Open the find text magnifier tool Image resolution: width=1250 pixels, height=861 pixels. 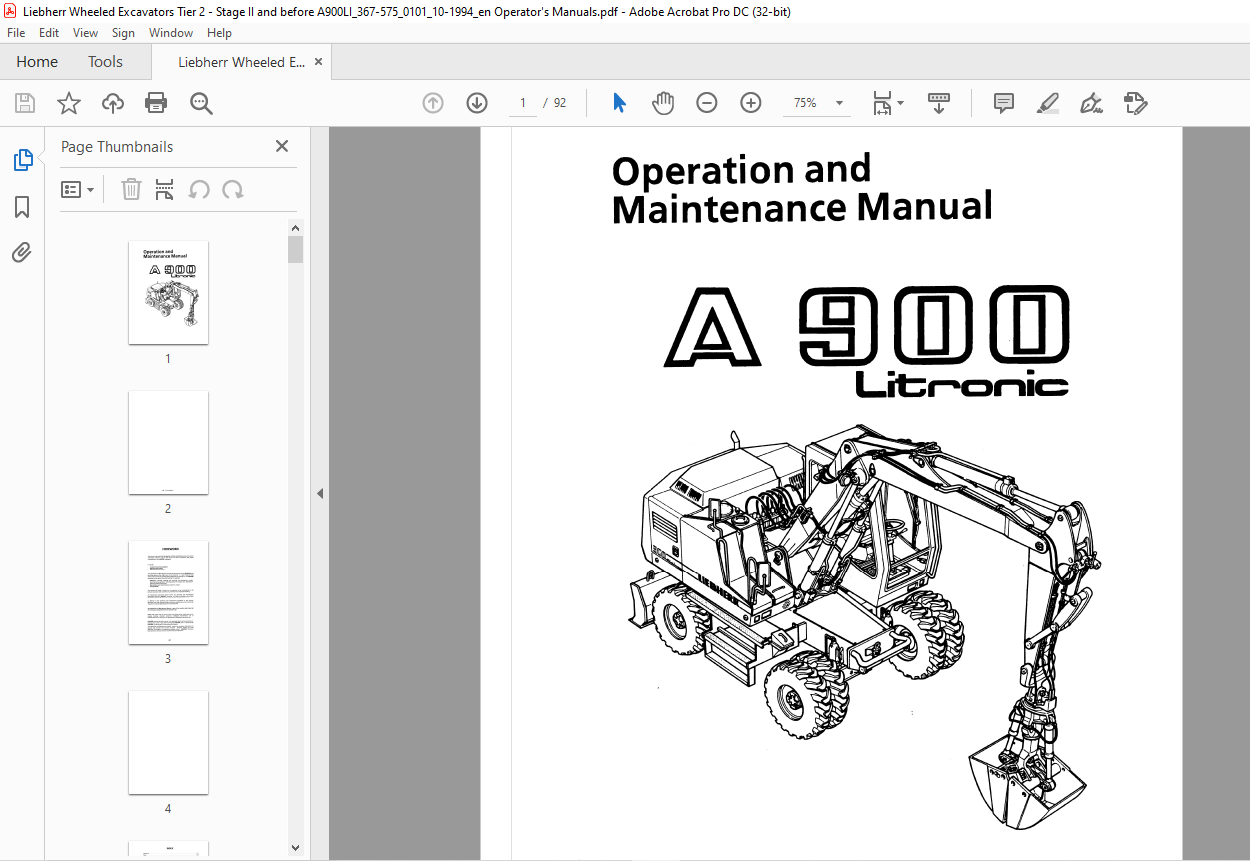pos(201,103)
